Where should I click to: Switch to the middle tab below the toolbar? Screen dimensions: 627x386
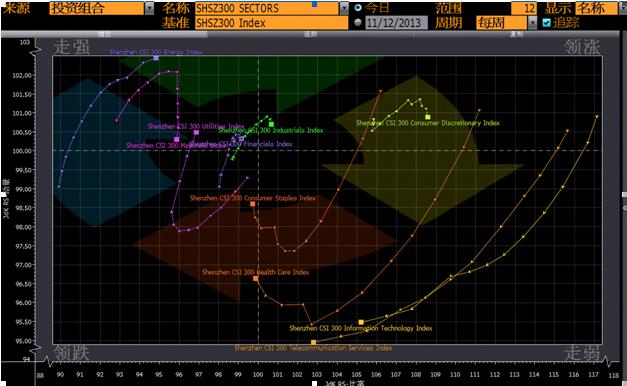tap(310, 34)
